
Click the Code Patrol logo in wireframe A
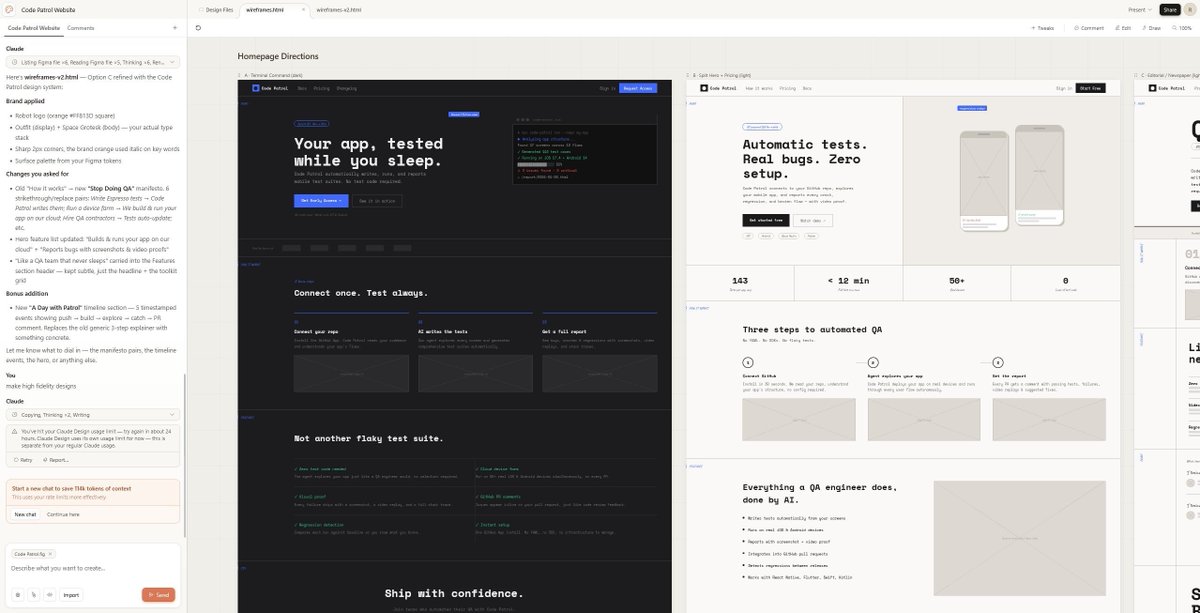[x=269, y=88]
